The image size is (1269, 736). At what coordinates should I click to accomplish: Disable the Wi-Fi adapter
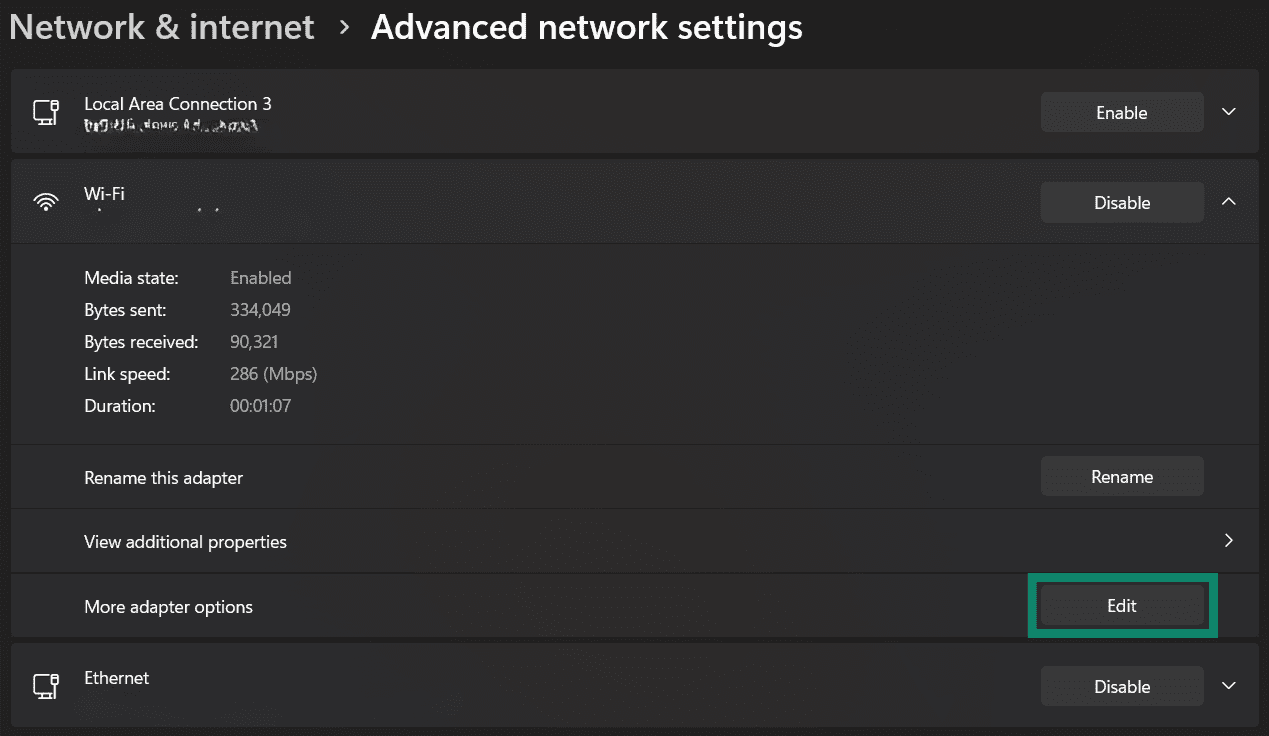click(x=1121, y=202)
